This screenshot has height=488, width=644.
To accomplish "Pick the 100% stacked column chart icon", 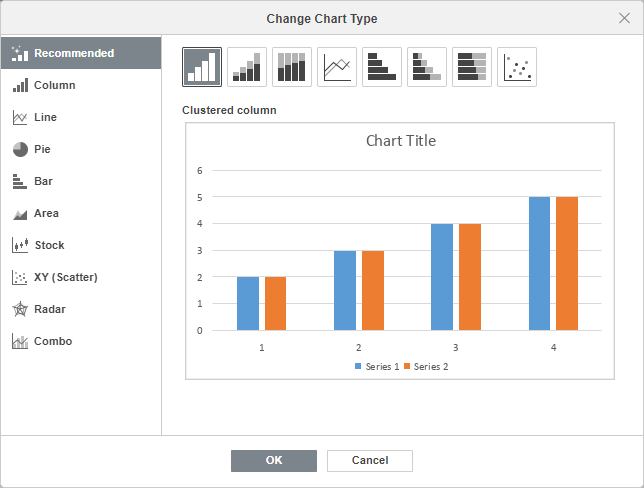I will tap(292, 67).
